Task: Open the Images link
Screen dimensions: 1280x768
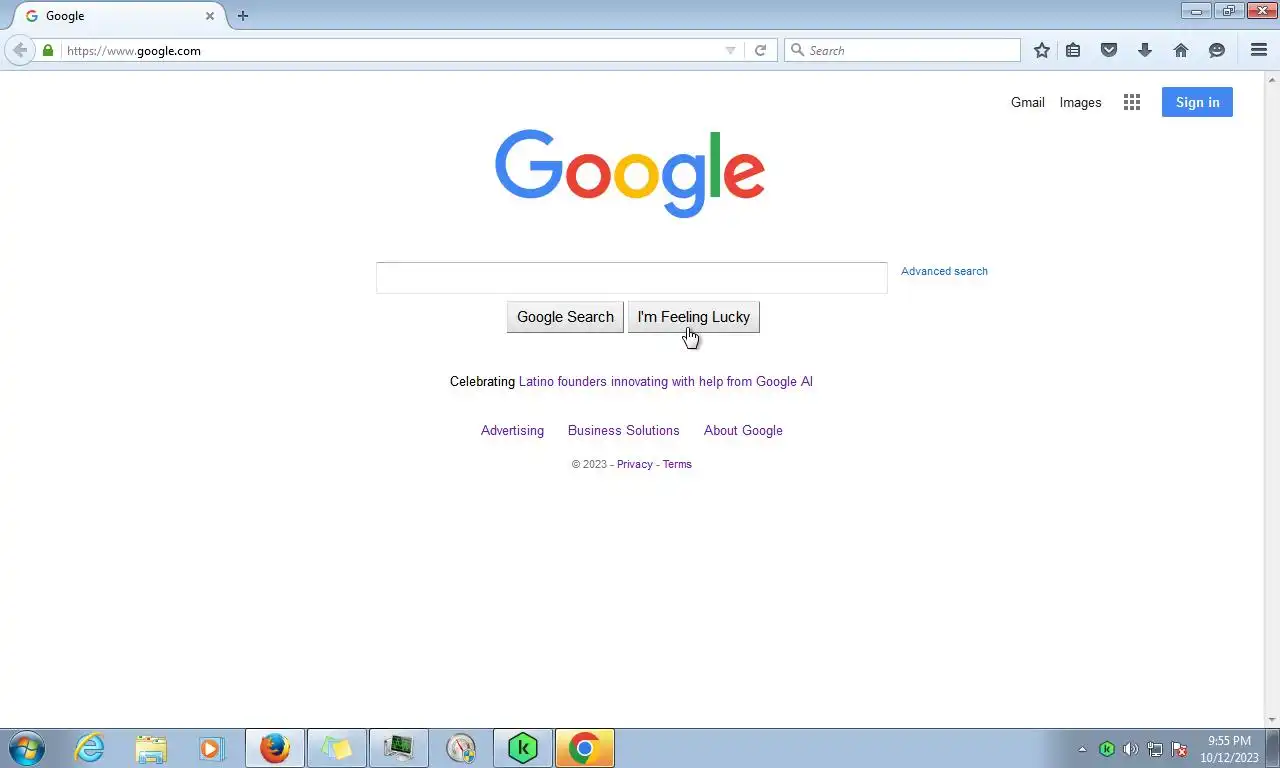Action: coord(1080,102)
